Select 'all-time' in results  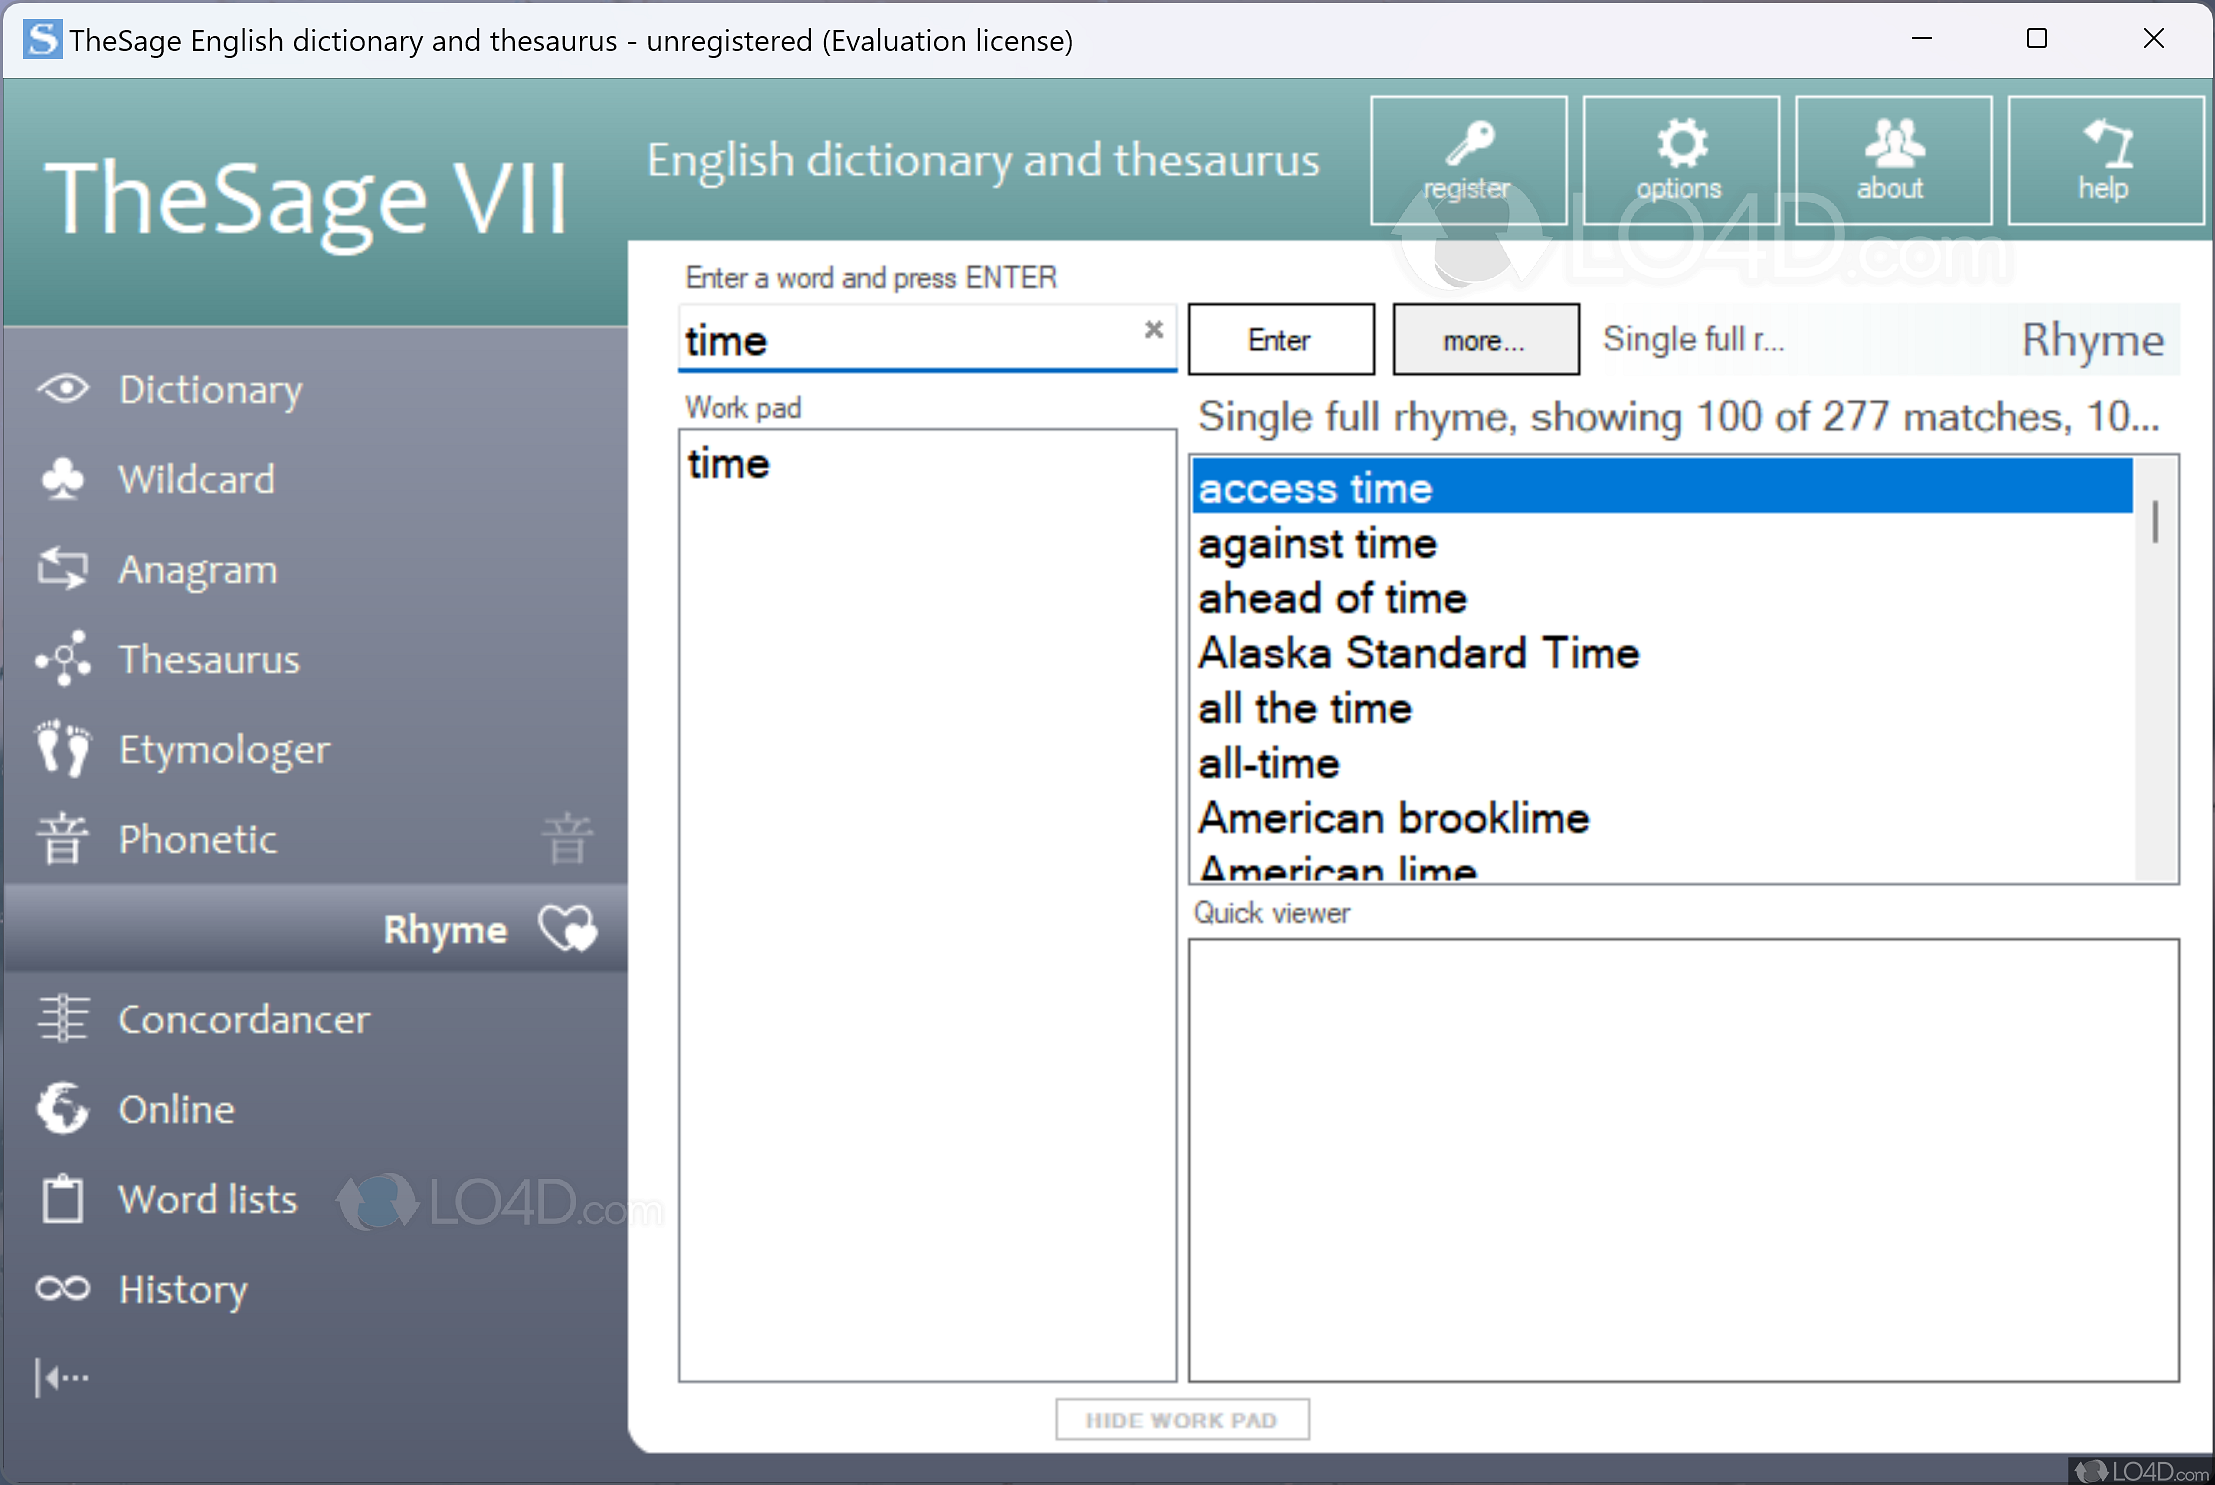point(1661,763)
